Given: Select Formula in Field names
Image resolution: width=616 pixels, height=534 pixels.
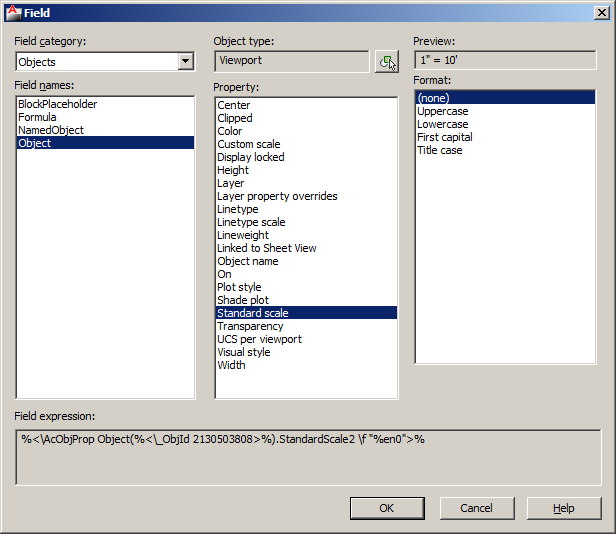Looking at the screenshot, I should pos(105,117).
